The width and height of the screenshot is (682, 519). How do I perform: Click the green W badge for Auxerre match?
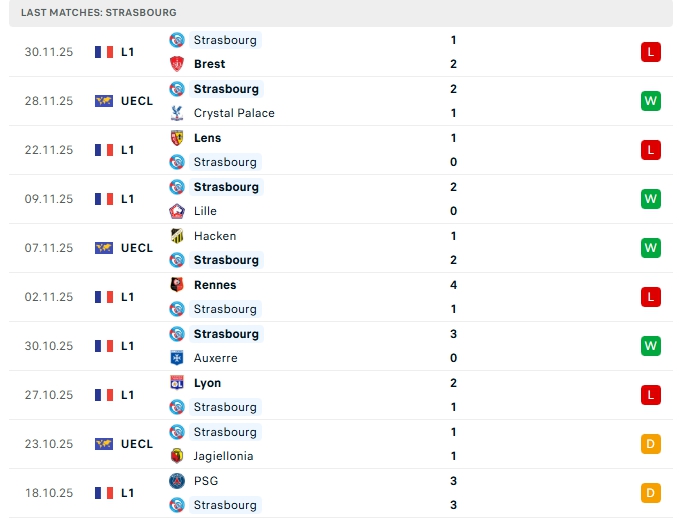point(651,346)
